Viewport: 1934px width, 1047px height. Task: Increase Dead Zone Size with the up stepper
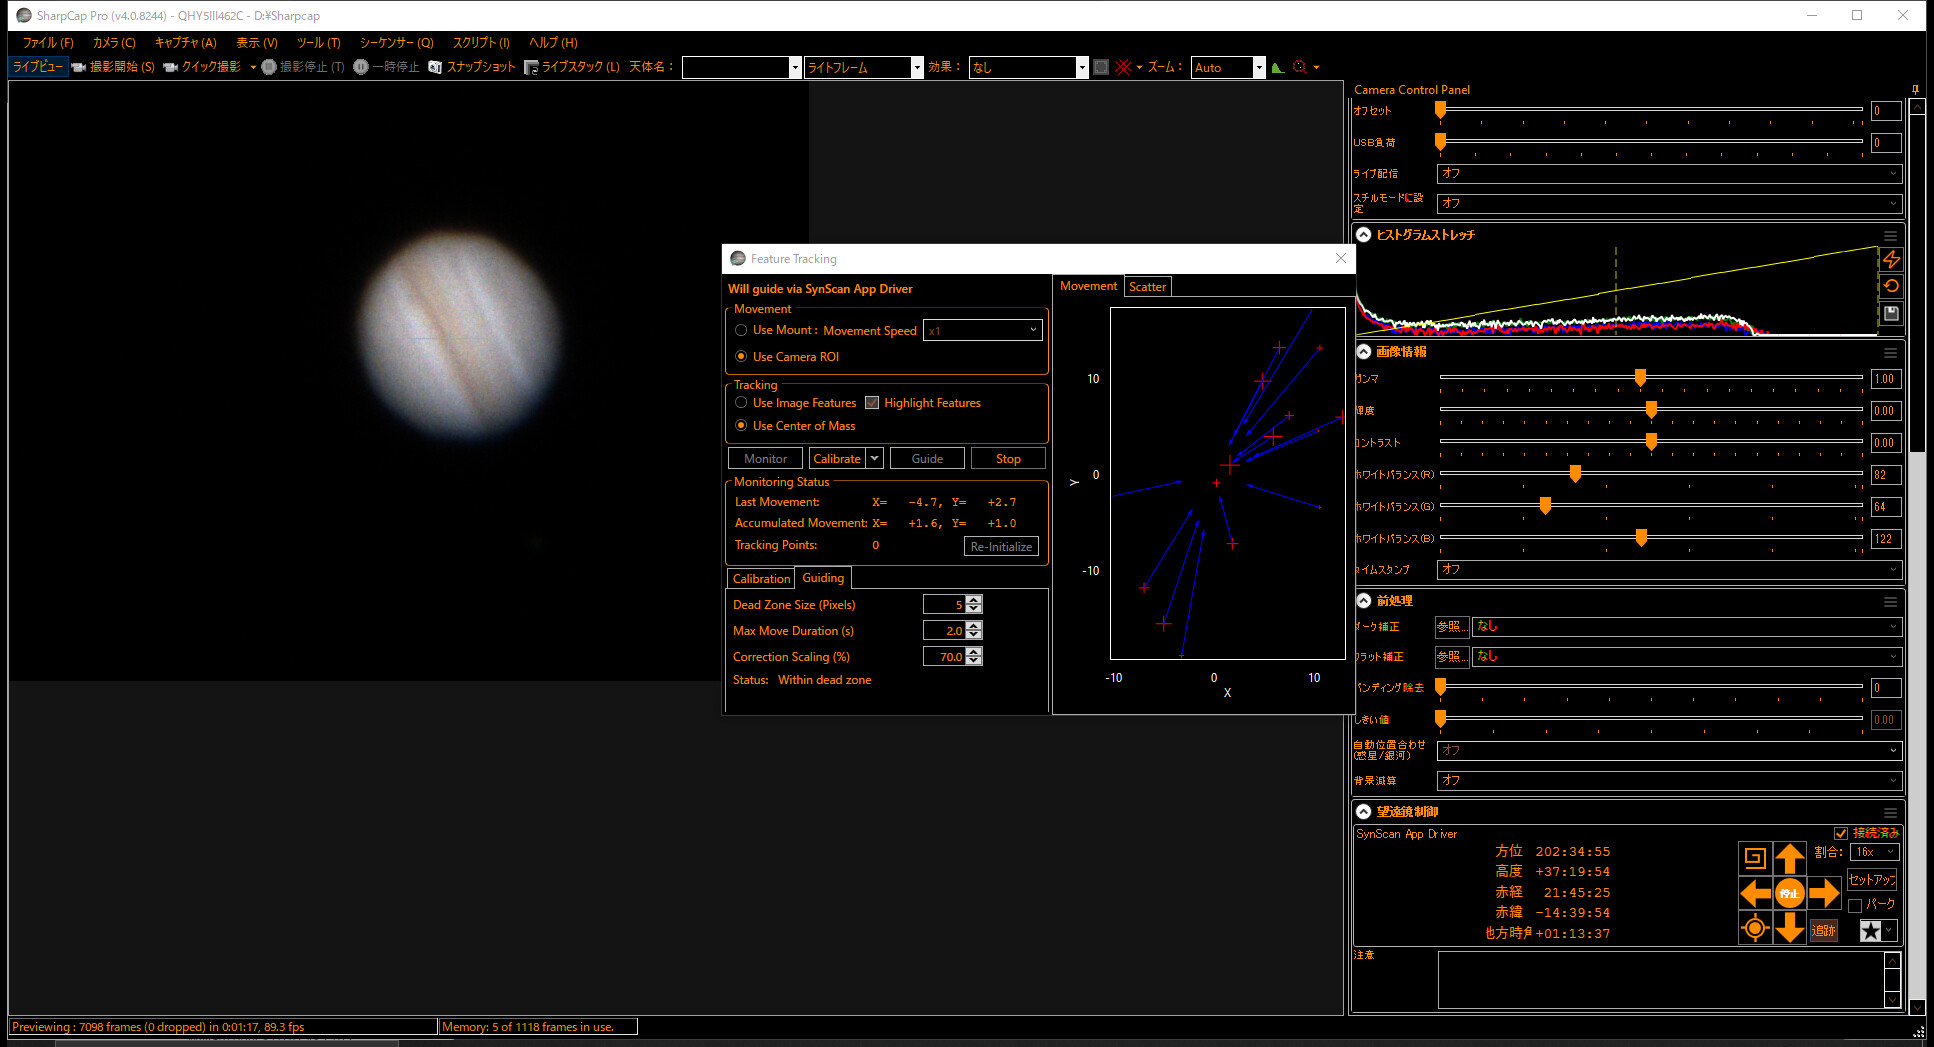974,599
